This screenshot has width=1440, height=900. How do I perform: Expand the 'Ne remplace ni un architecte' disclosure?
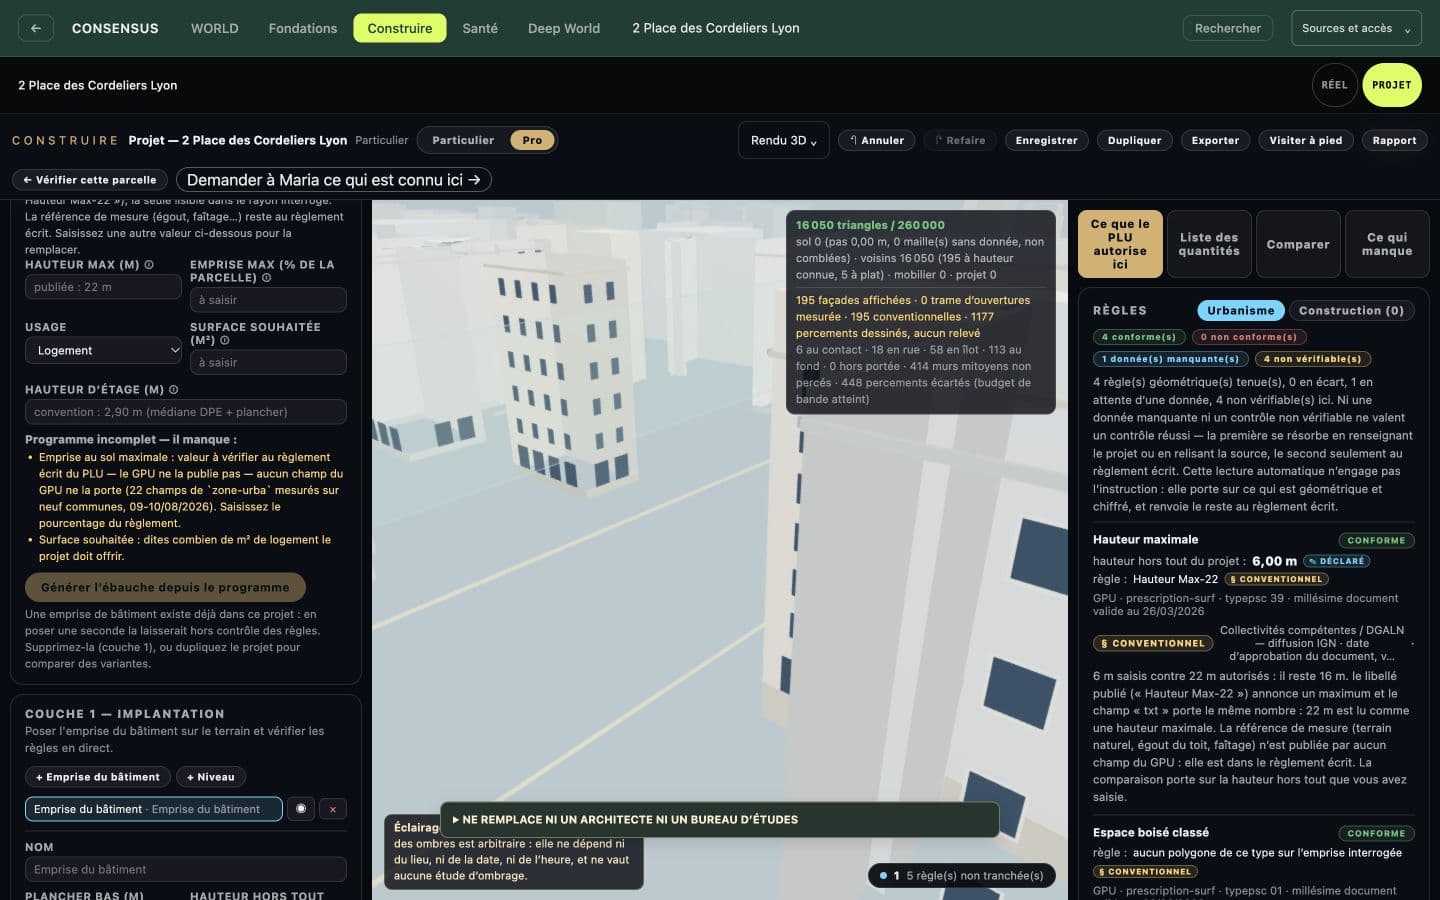pyautogui.click(x=720, y=819)
